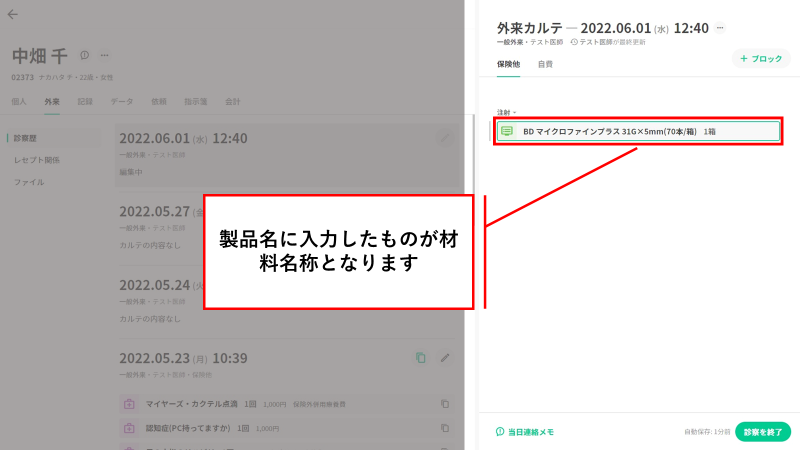
Task: Click the 認知症(PC持ってますか) item text
Action: (188, 428)
